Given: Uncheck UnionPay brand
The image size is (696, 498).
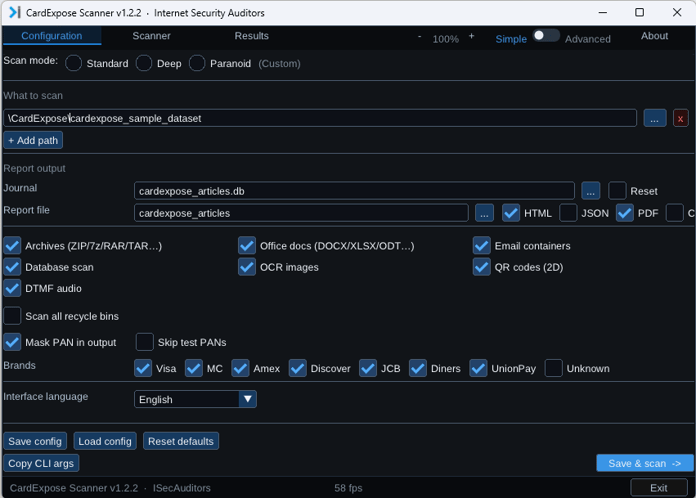Looking at the screenshot, I should point(478,368).
